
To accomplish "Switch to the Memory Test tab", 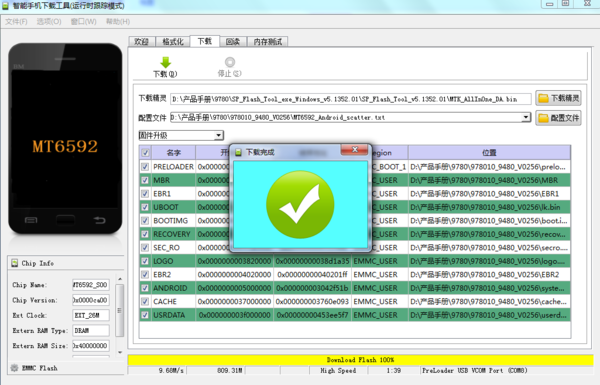I will 267,41.
